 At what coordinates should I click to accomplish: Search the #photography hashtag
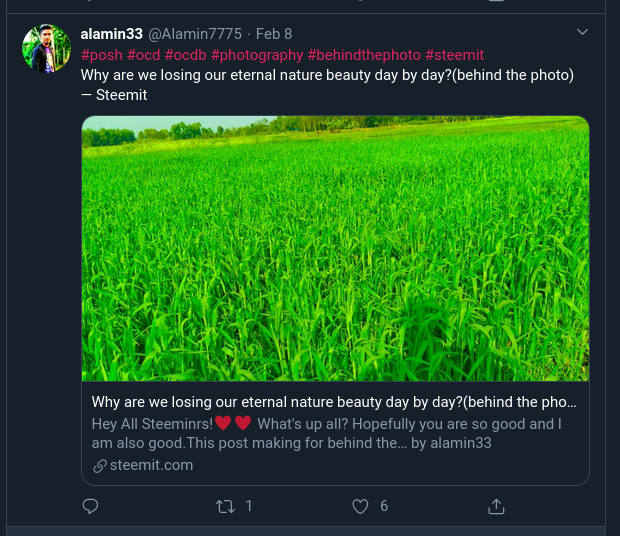coord(257,55)
